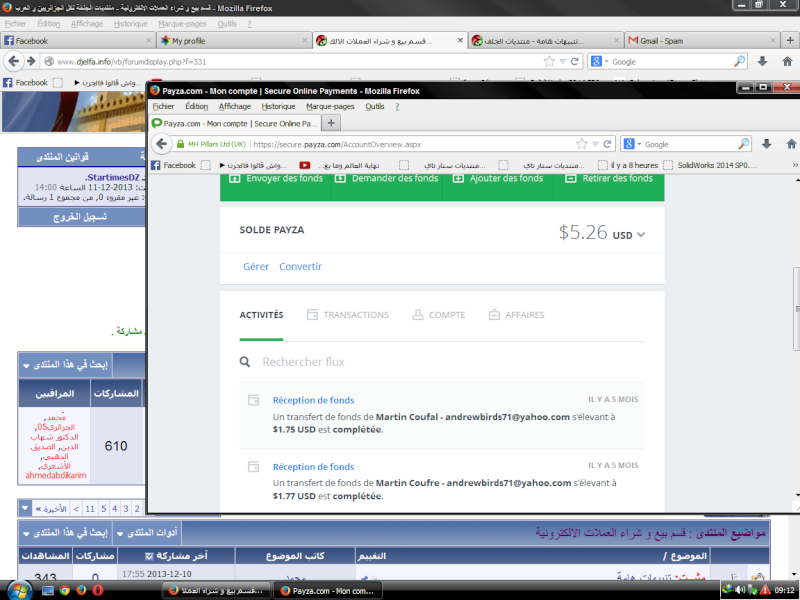Click the Convertir link
Screen dimensions: 800x600
(x=301, y=266)
